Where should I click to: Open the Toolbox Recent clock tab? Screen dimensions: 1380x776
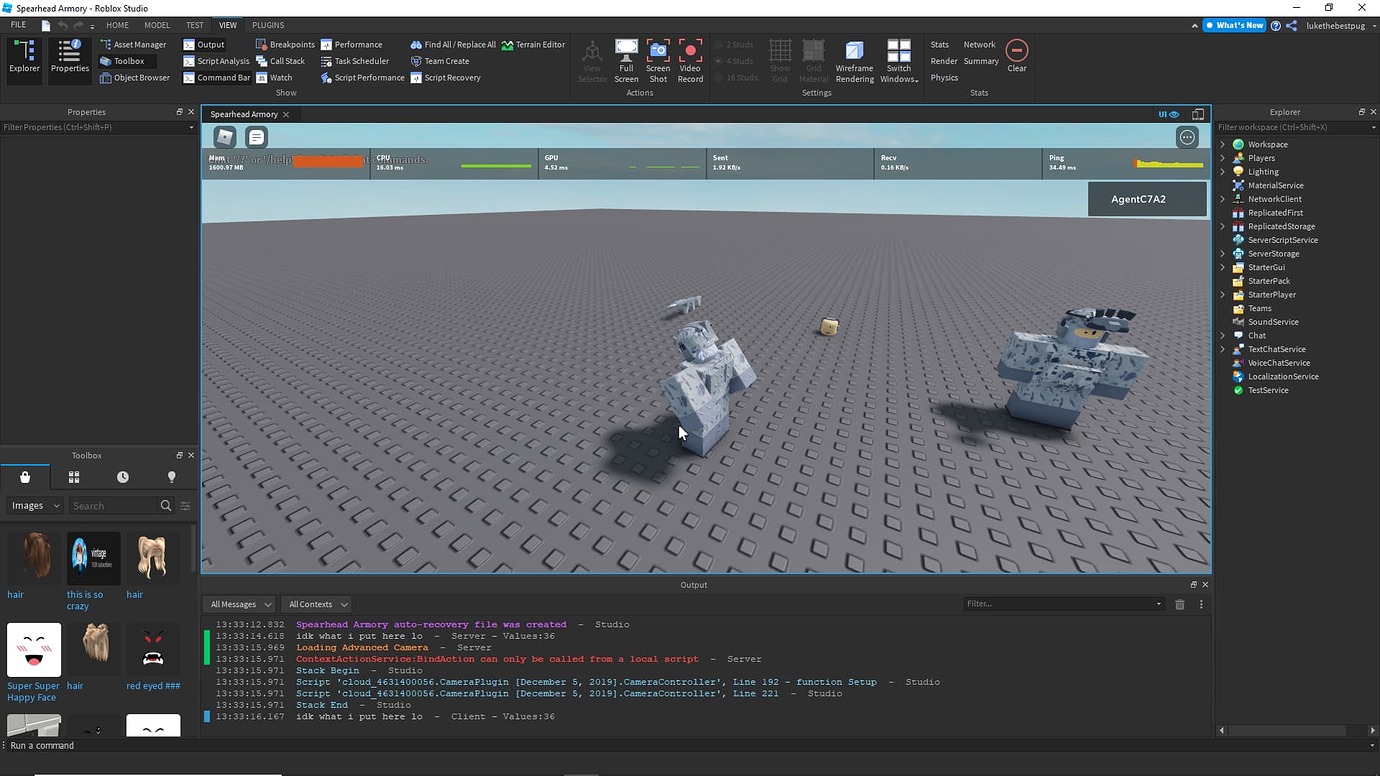122,477
